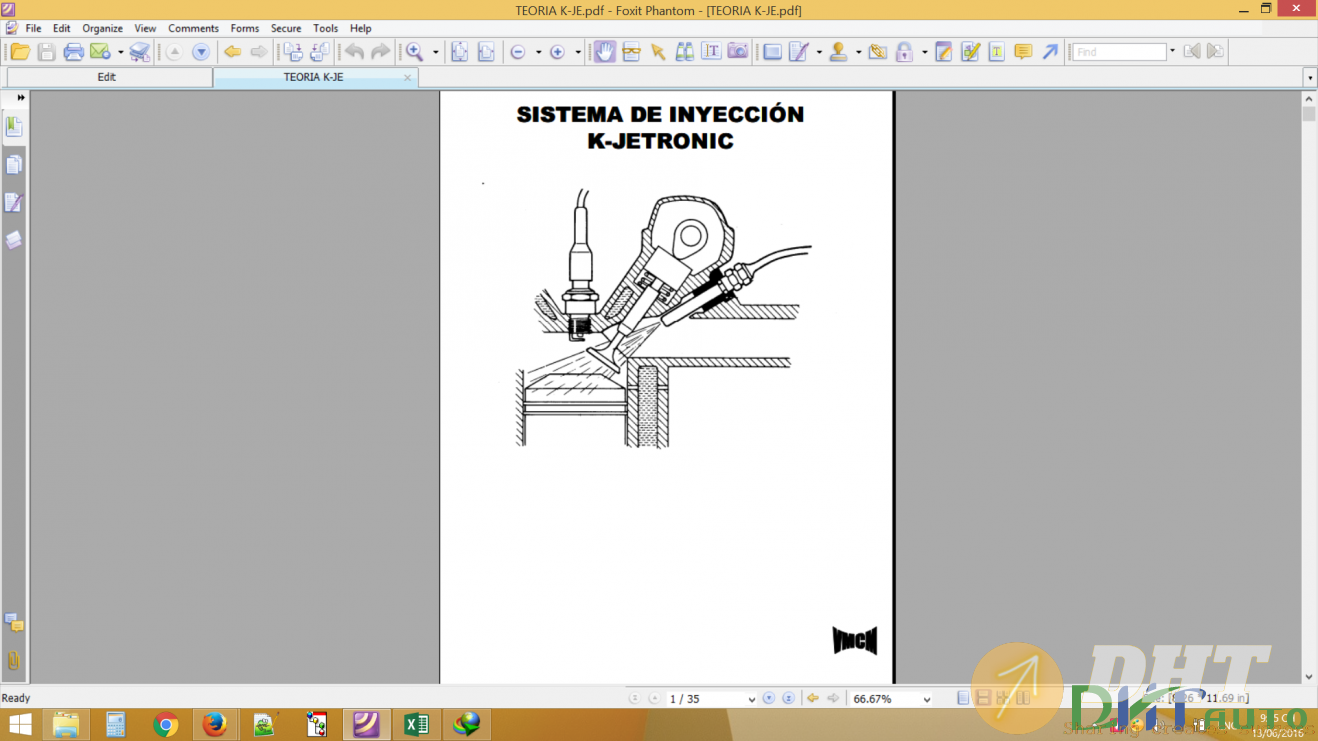Open the Zoom tool dropdown arrow
This screenshot has height=741, width=1318.
(435, 52)
